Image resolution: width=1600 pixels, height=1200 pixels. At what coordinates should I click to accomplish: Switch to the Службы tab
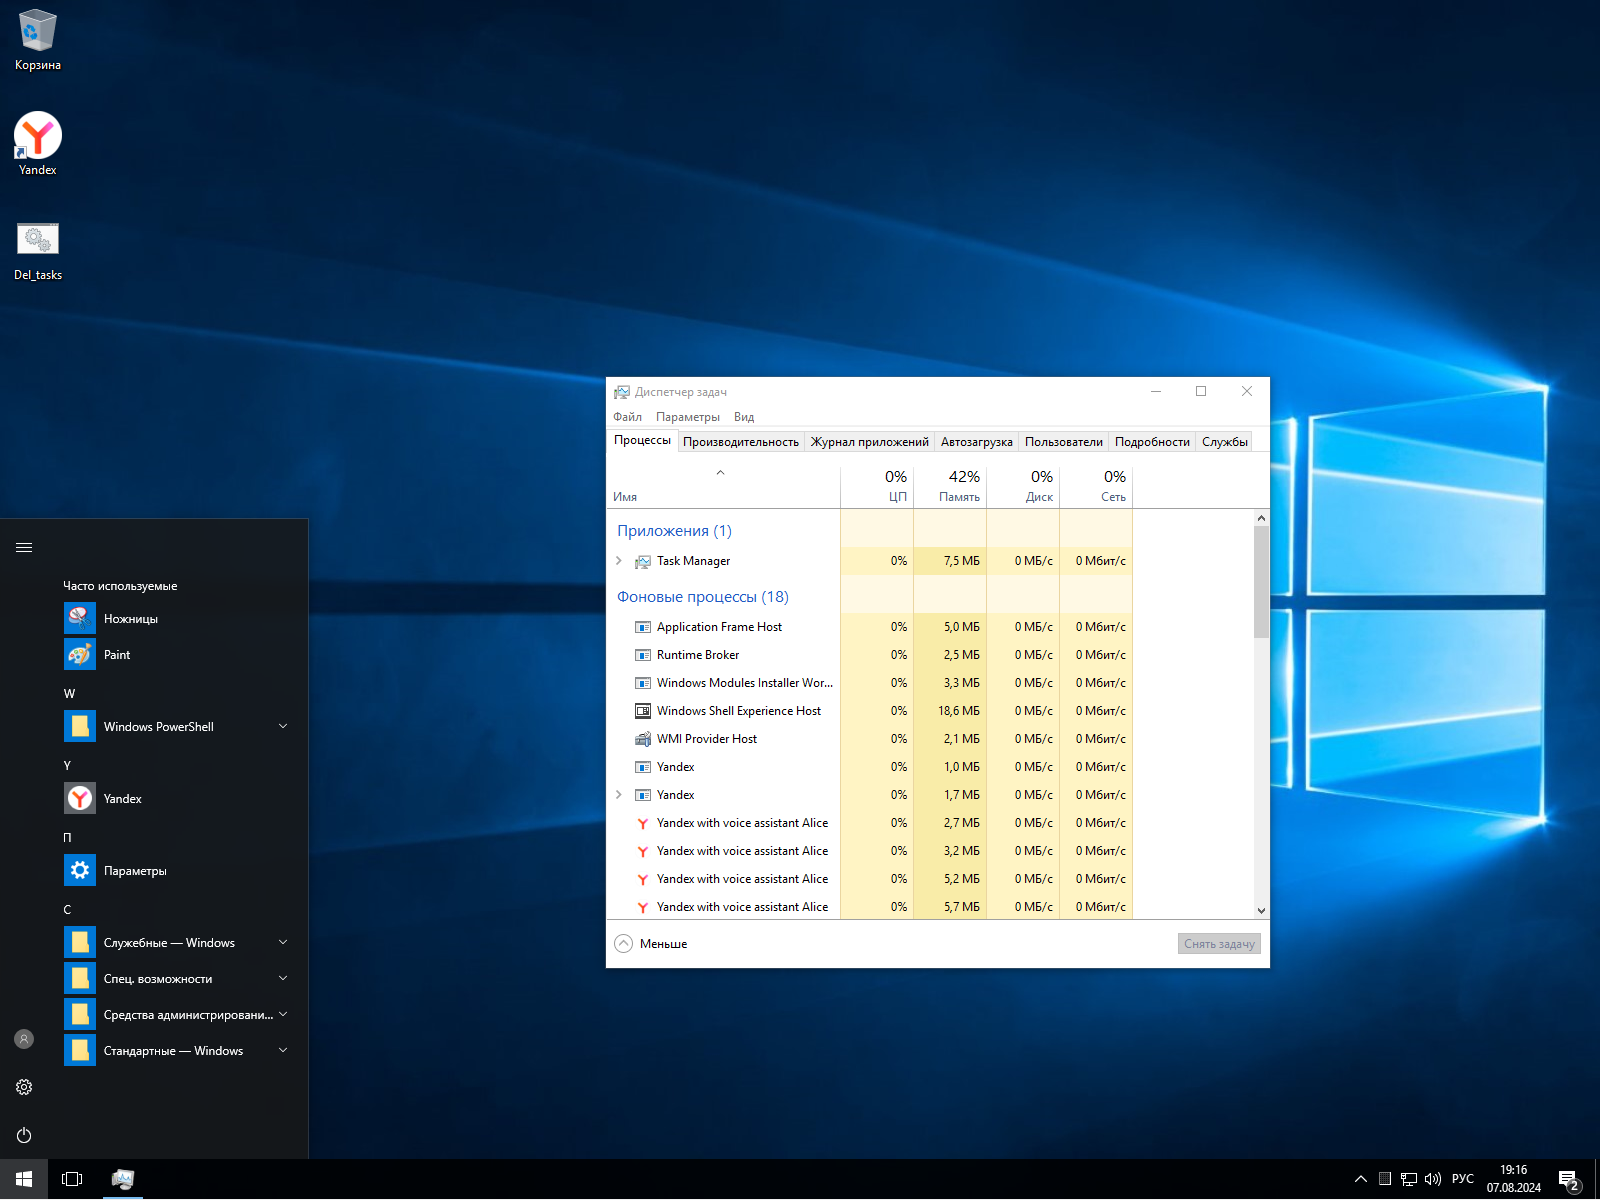(x=1225, y=442)
